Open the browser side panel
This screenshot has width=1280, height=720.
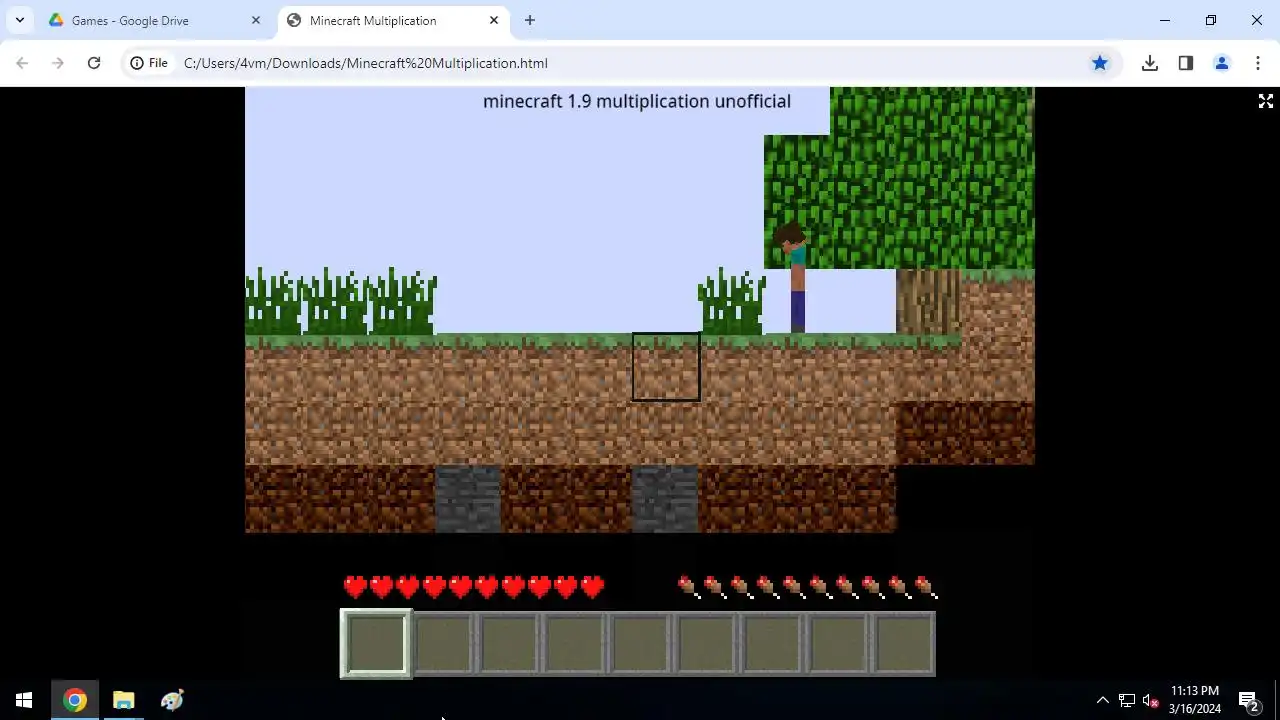click(x=1186, y=63)
